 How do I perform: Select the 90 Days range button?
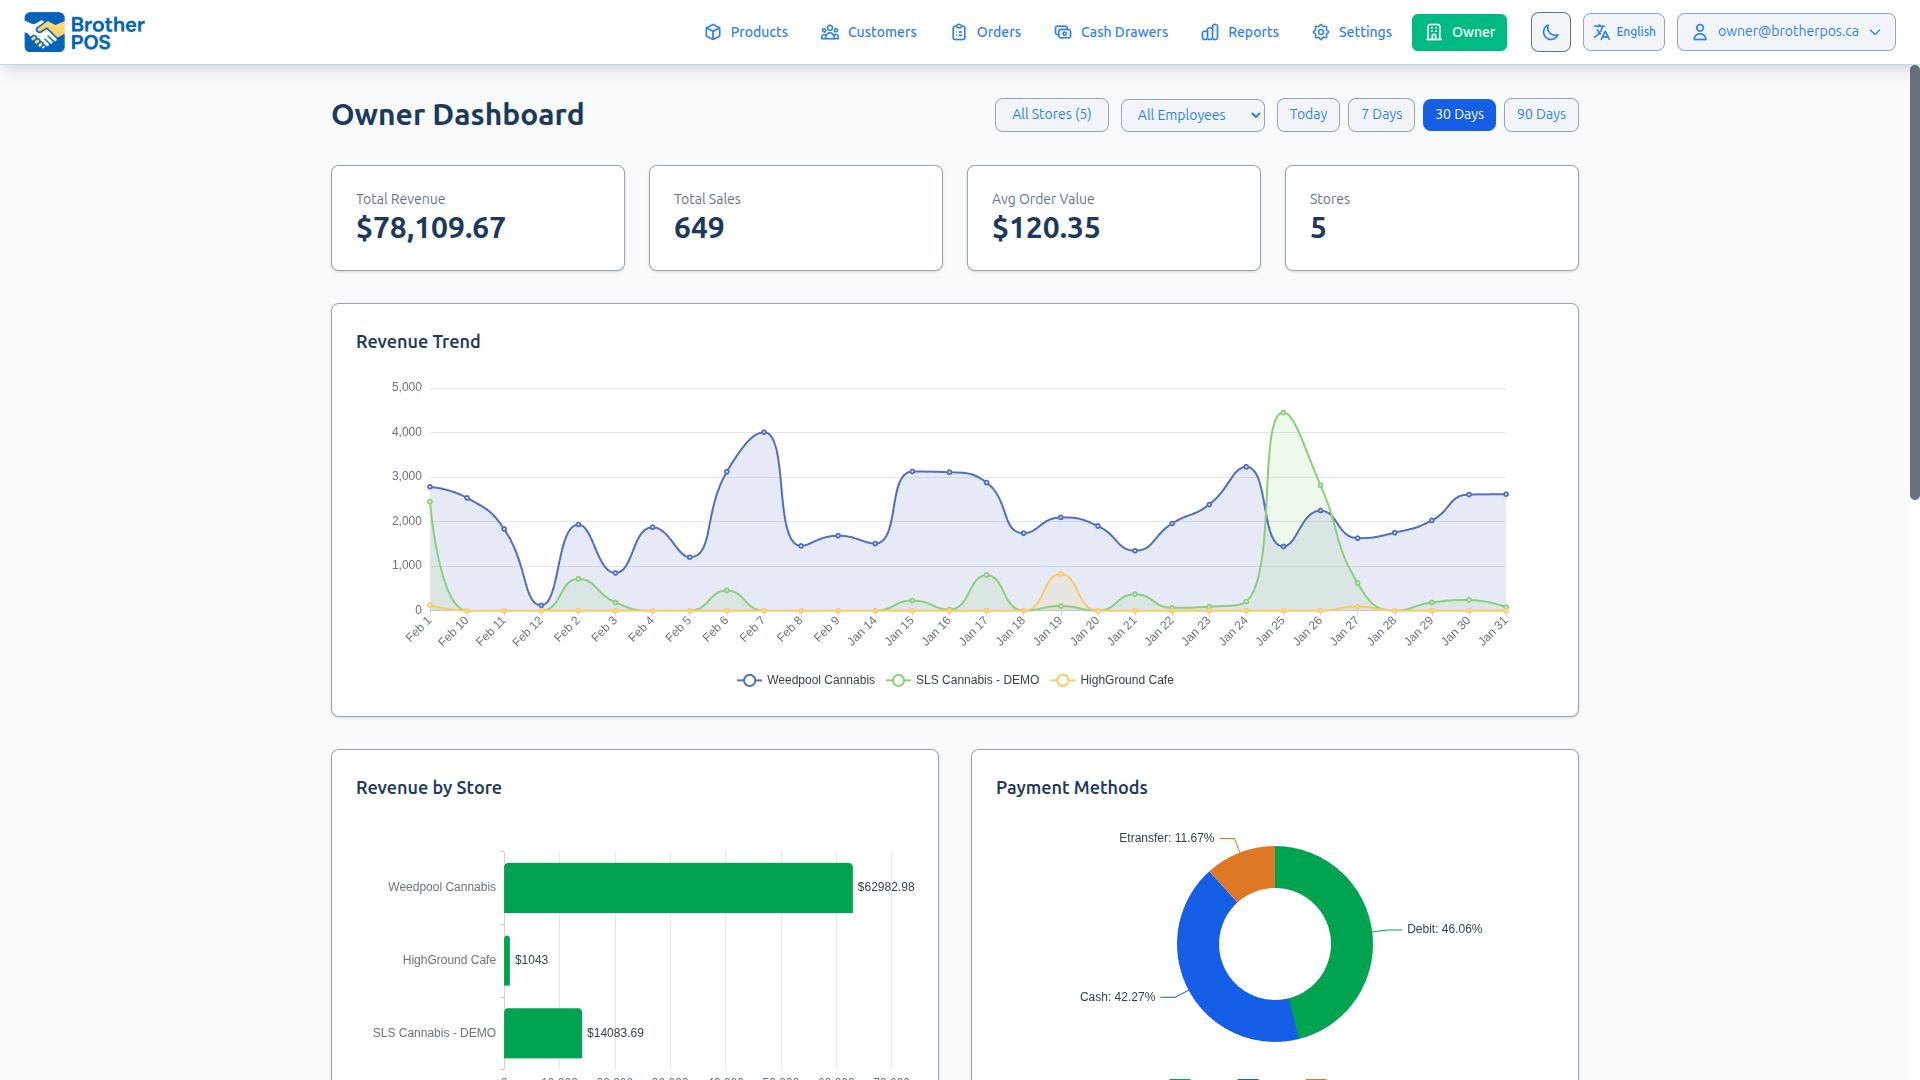1540,114
